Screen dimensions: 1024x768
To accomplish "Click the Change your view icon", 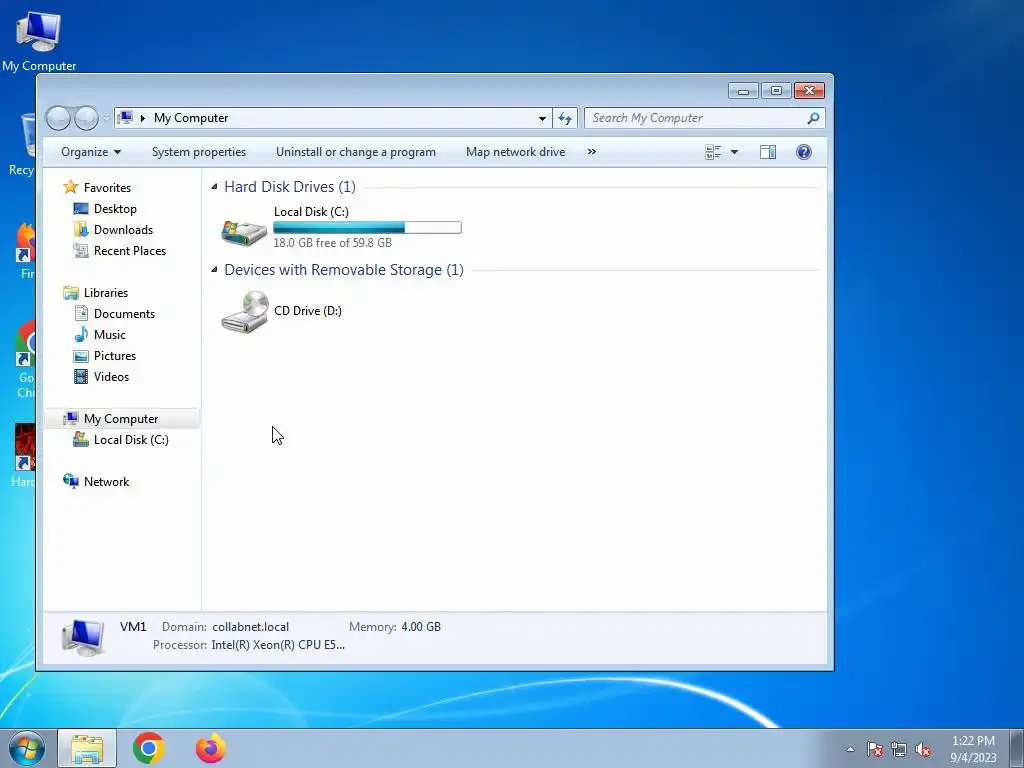I will tap(713, 152).
